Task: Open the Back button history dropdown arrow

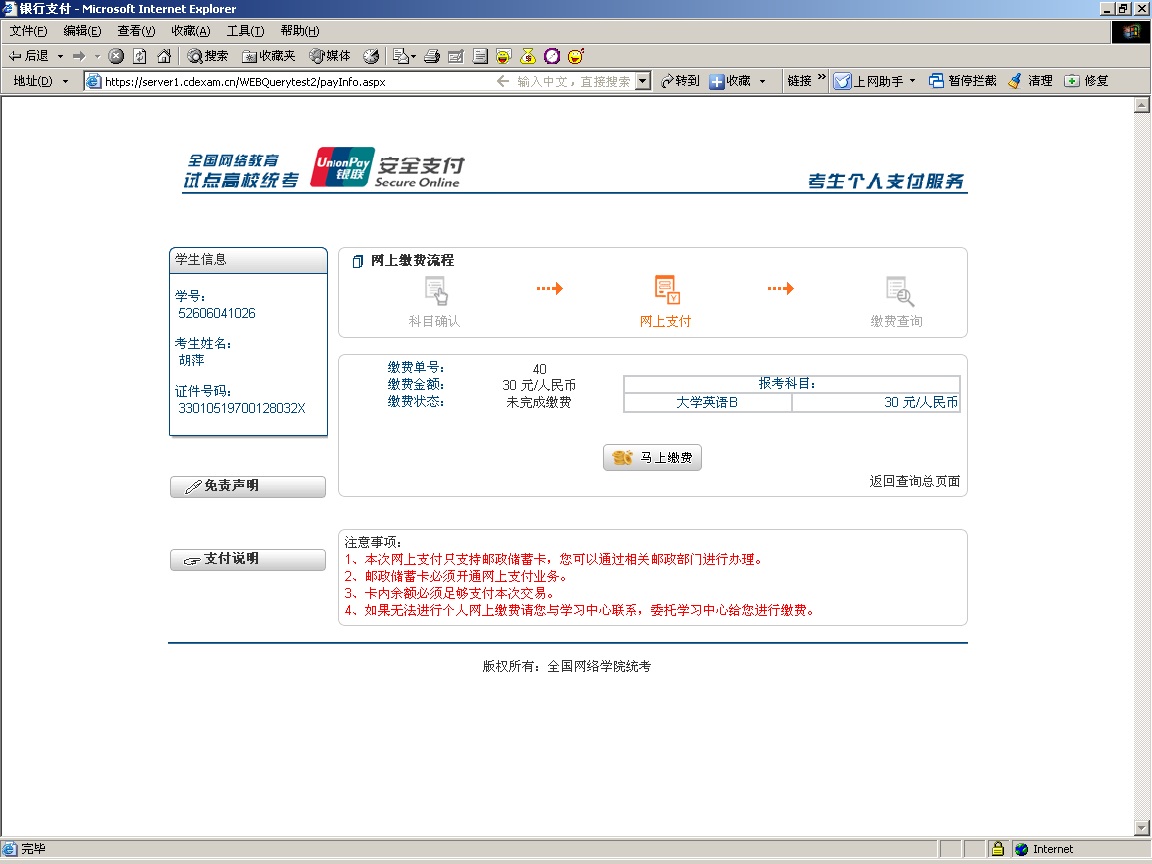Action: (60, 56)
